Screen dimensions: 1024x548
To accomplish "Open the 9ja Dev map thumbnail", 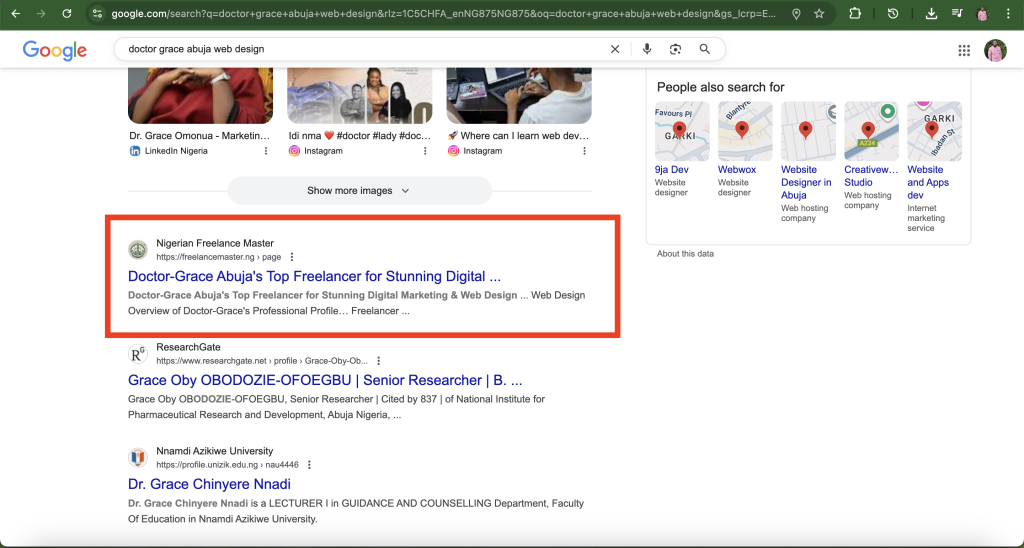I will click(682, 131).
